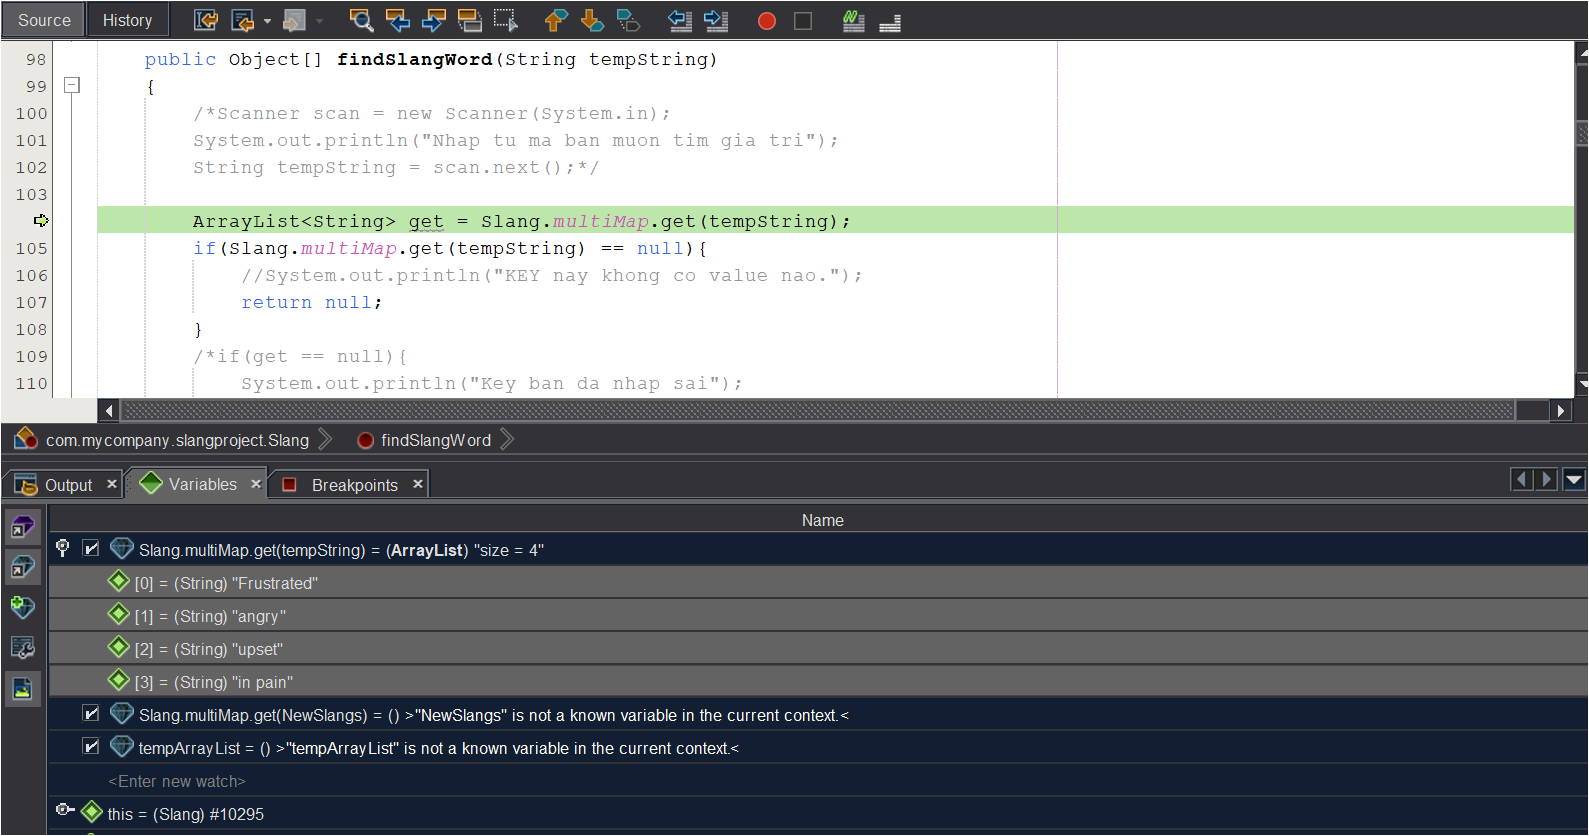Click breadcrumb chevron after findSlangWord
The image size is (1589, 836).
(507, 439)
